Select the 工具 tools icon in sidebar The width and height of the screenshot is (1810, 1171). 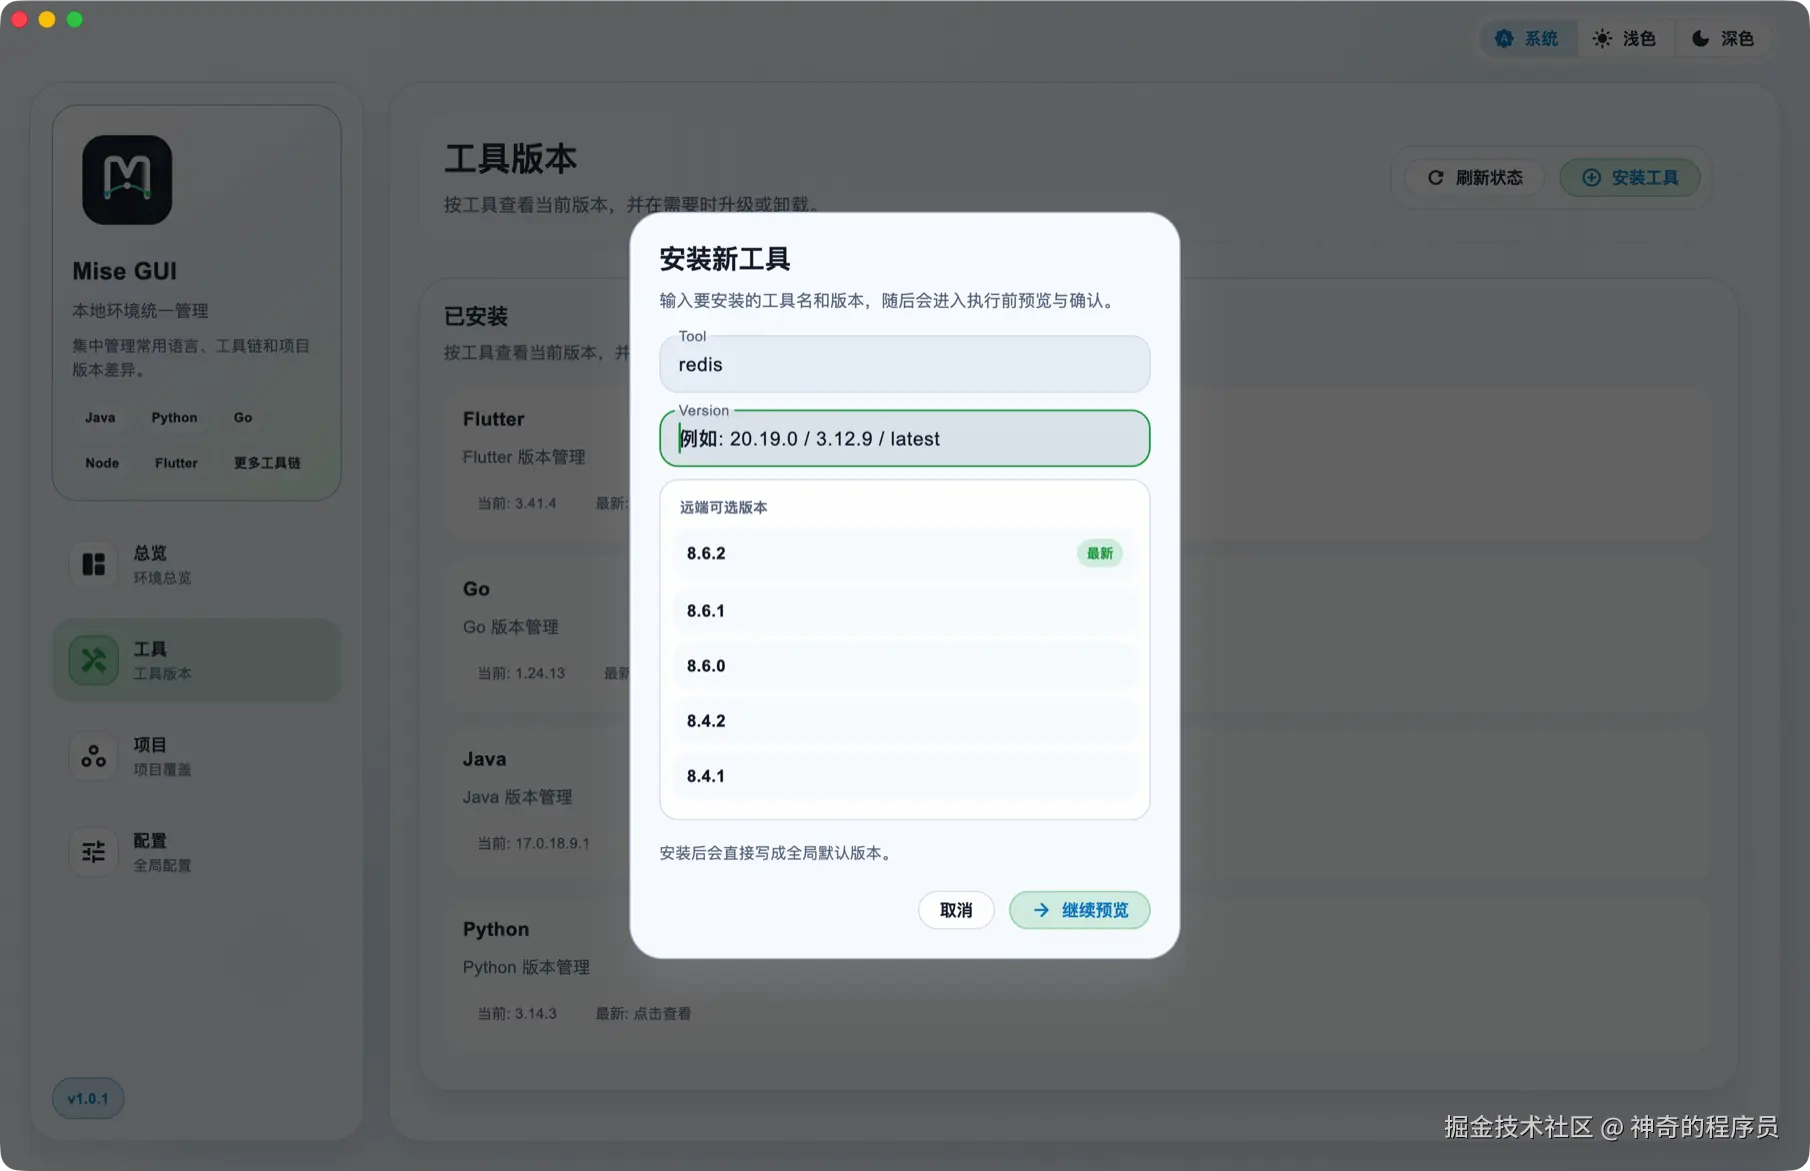(94, 661)
